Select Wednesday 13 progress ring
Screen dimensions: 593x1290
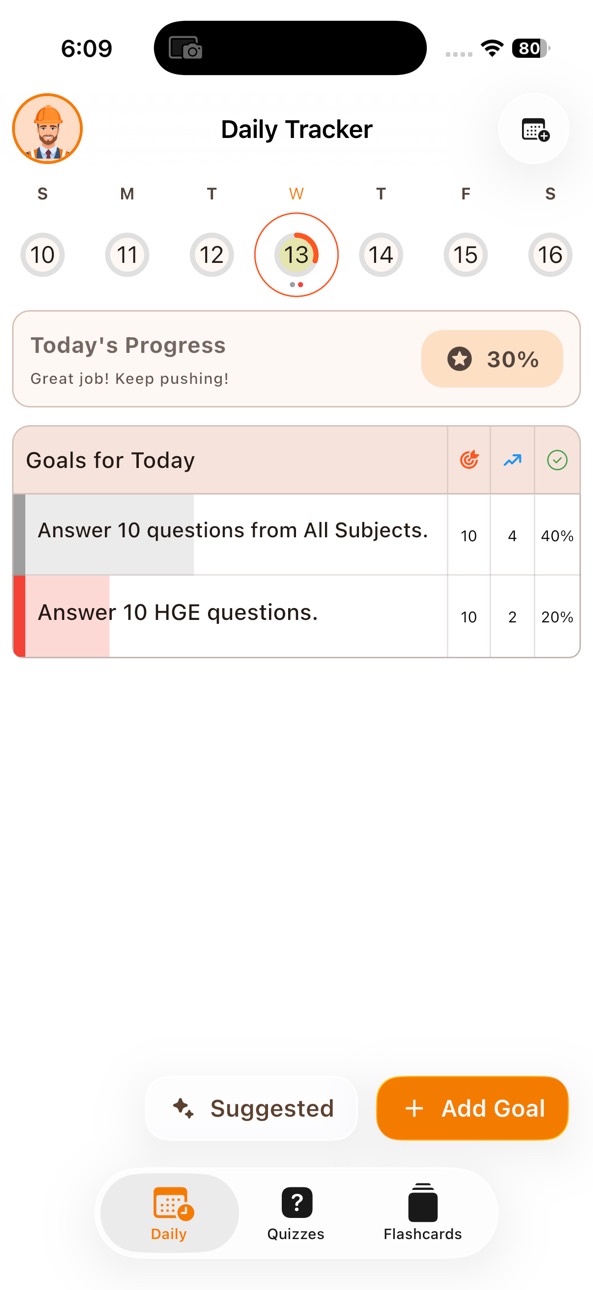(296, 255)
